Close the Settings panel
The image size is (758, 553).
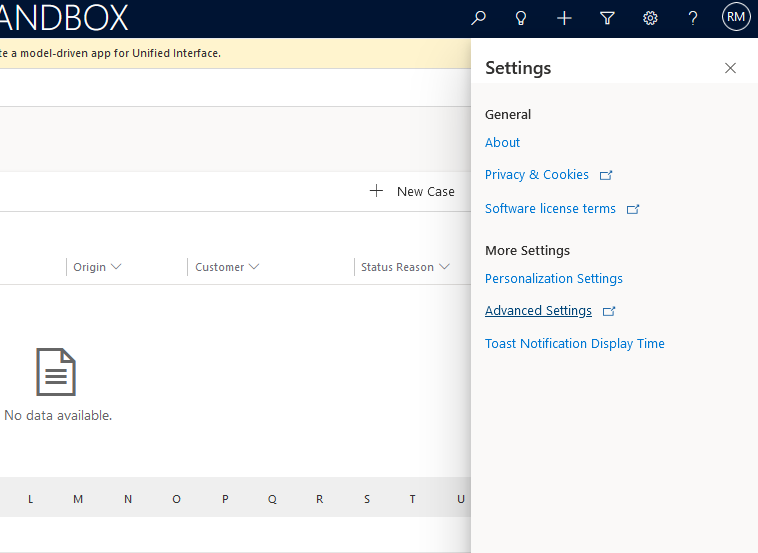click(730, 68)
